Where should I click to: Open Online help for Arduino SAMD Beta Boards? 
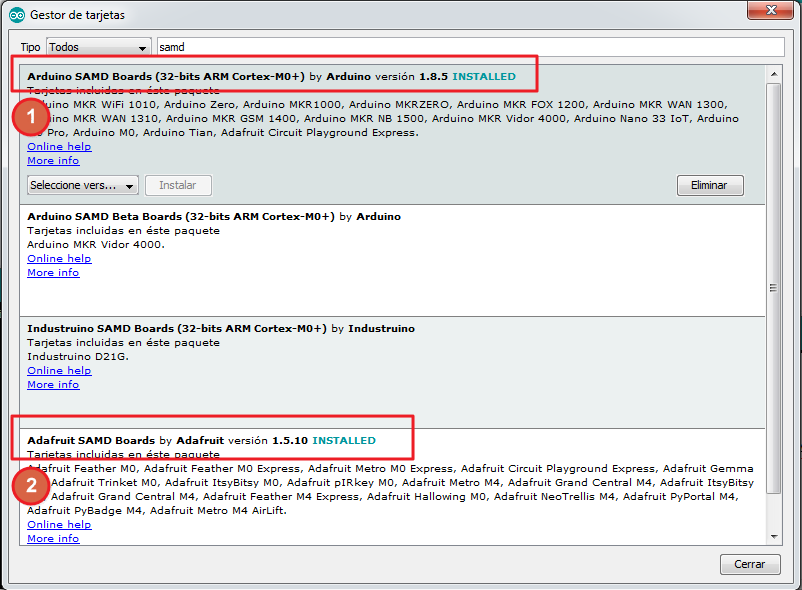pyautogui.click(x=59, y=259)
